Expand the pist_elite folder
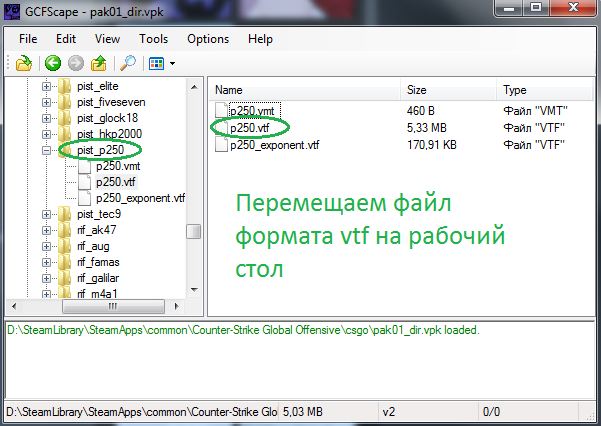The width and height of the screenshot is (601, 426). click(x=46, y=87)
